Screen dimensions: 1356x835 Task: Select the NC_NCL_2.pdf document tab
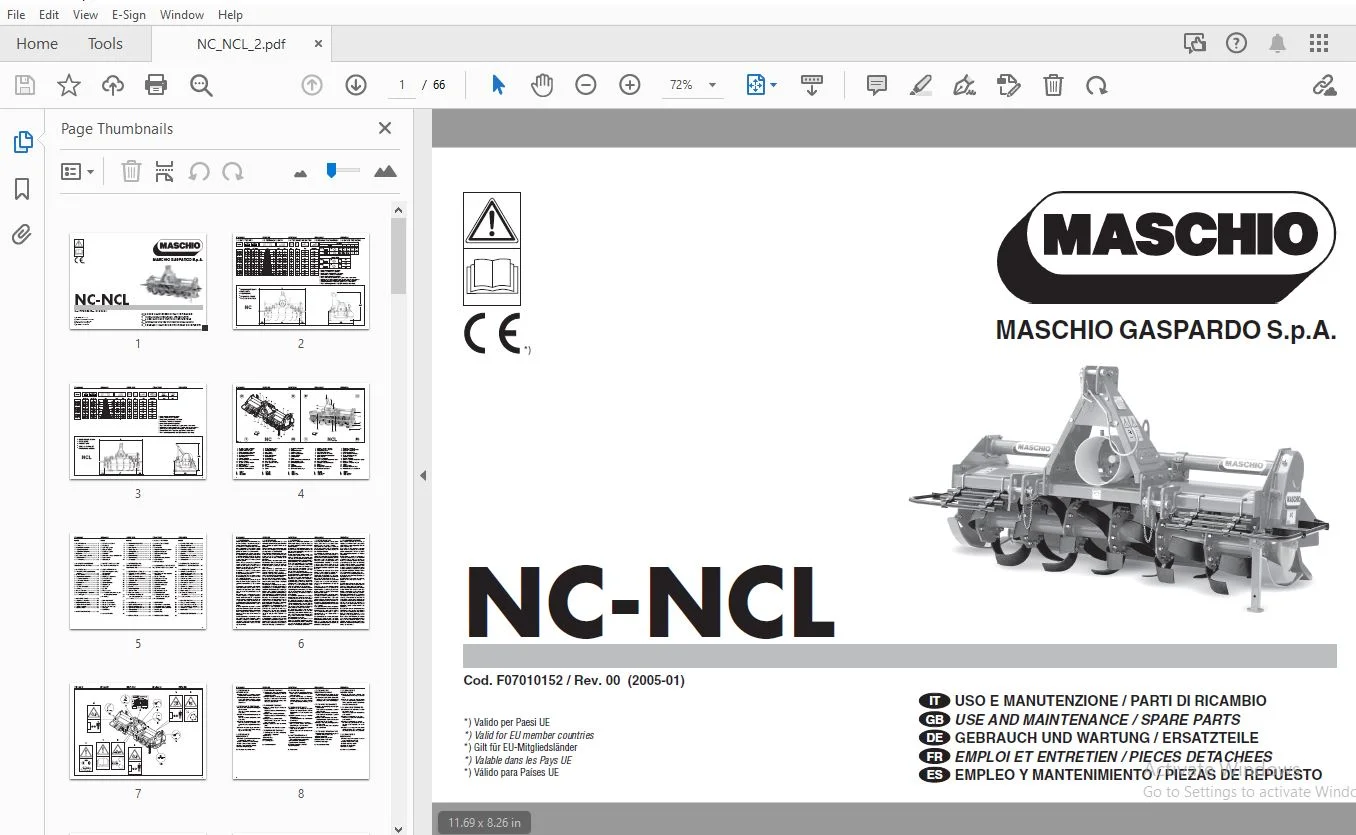(241, 44)
